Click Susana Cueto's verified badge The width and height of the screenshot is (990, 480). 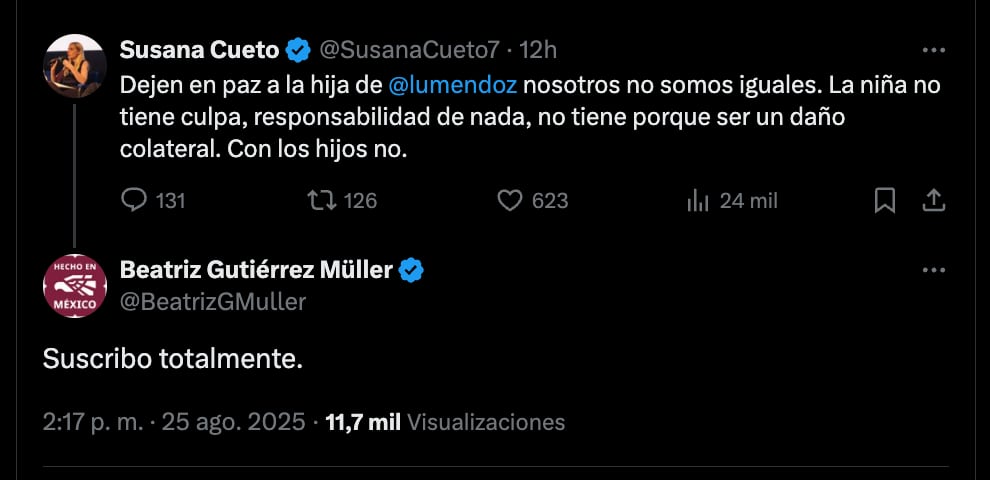coord(298,49)
